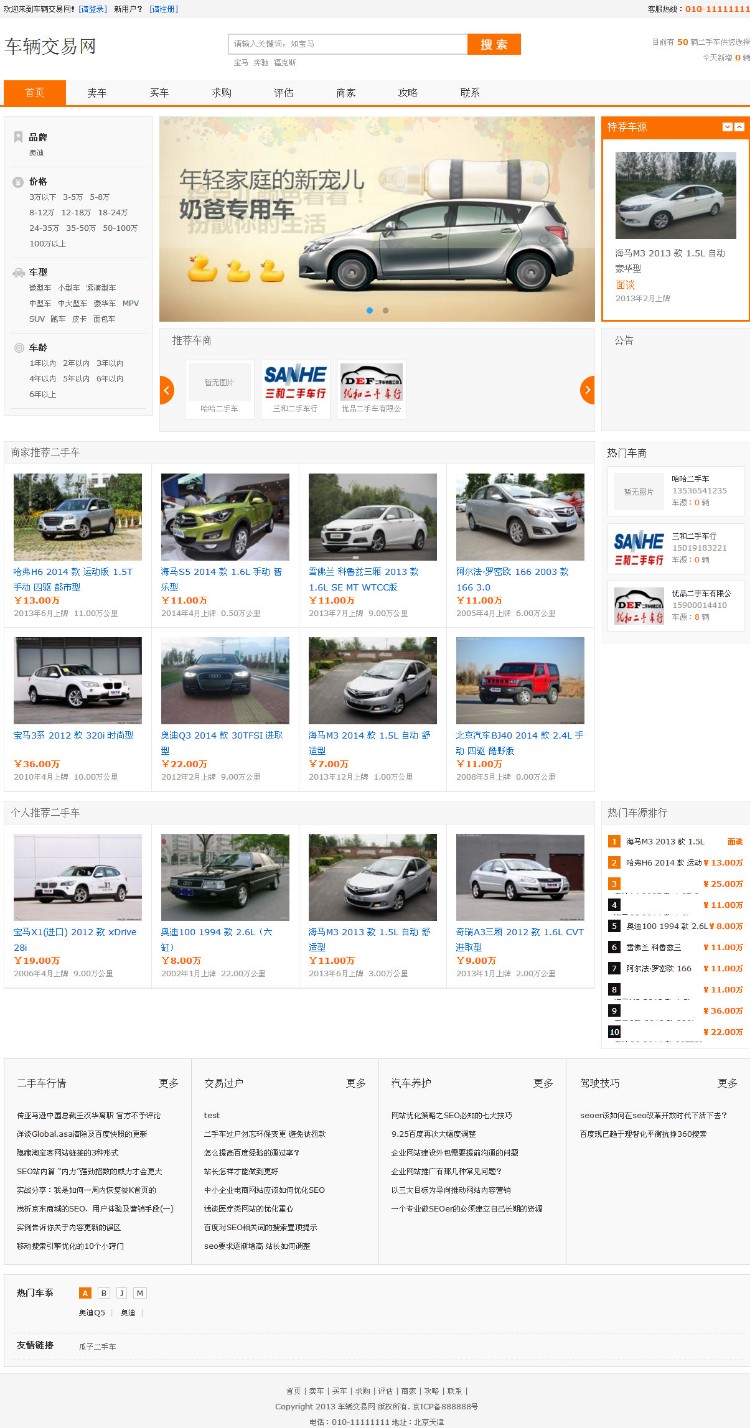Click the right arrow in 推荐车商 carousel
The width and height of the screenshot is (750, 1428).
(x=587, y=390)
